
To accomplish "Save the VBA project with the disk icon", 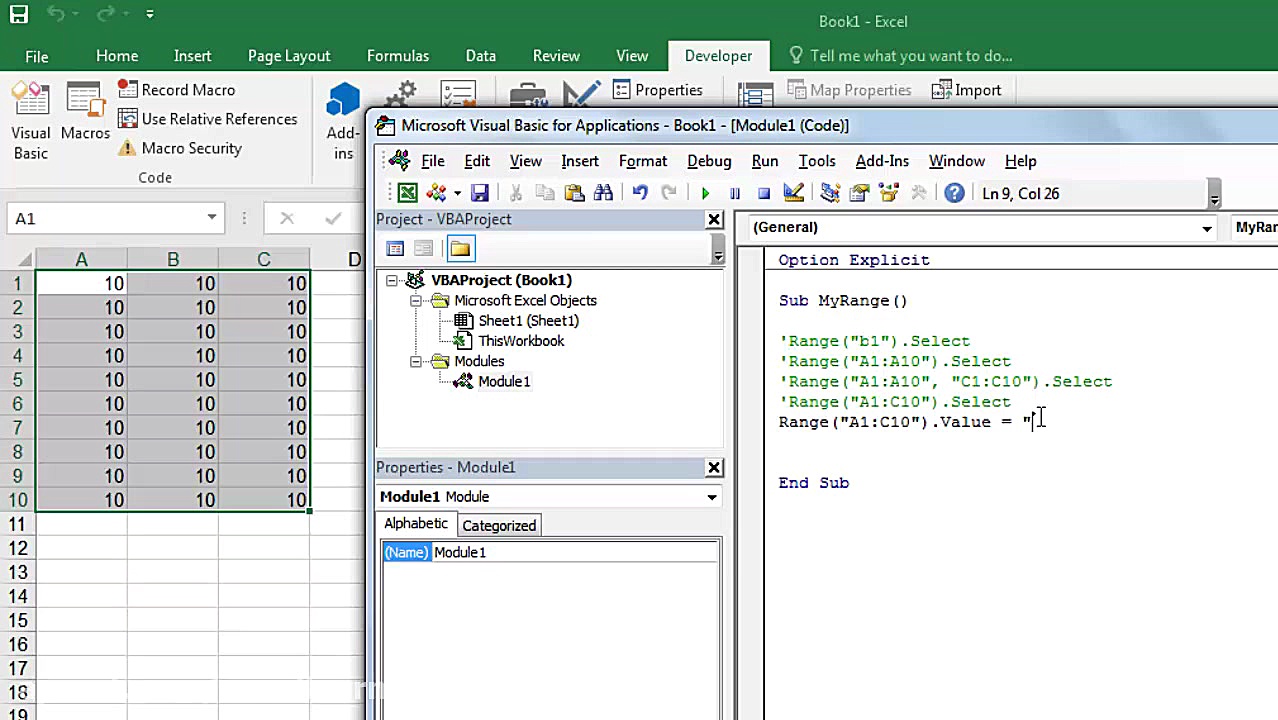I will coord(480,193).
